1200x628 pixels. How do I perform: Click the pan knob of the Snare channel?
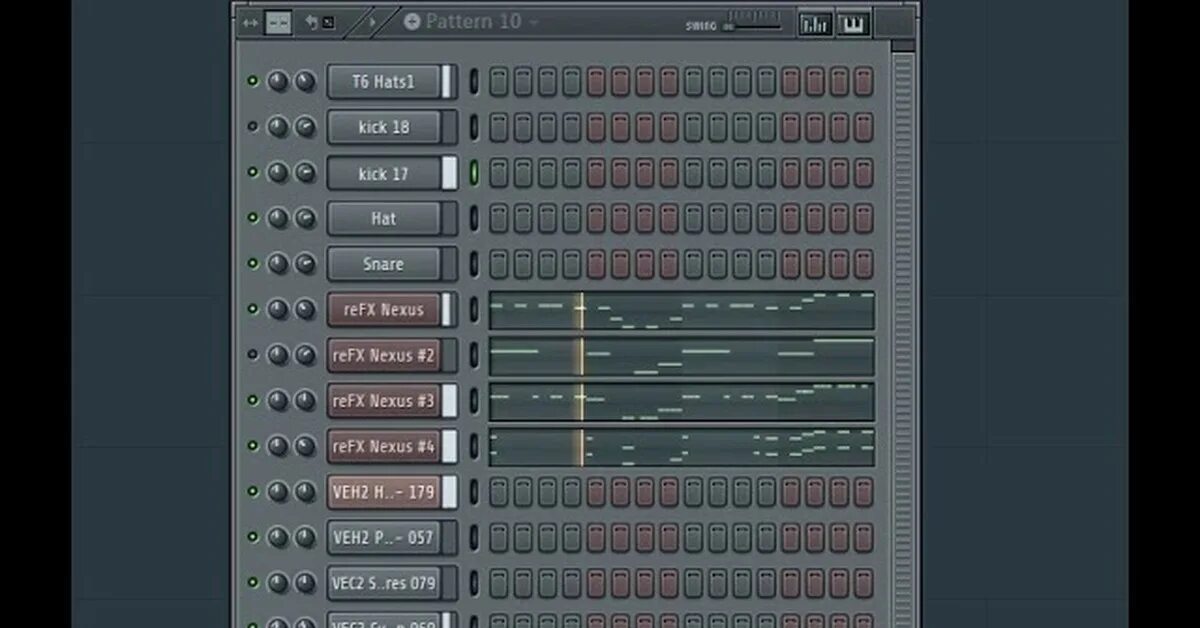pyautogui.click(x=278, y=264)
